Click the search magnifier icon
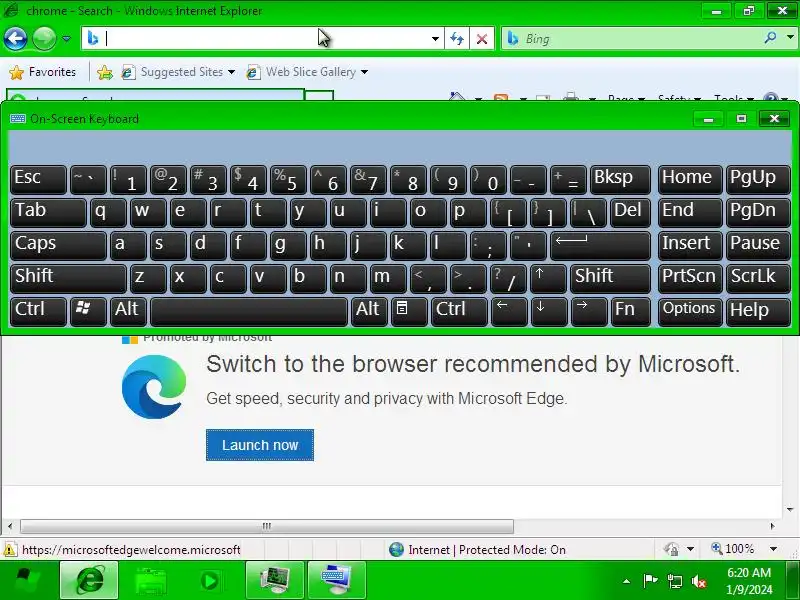Screen dimensions: 800x600 pyautogui.click(x=770, y=38)
